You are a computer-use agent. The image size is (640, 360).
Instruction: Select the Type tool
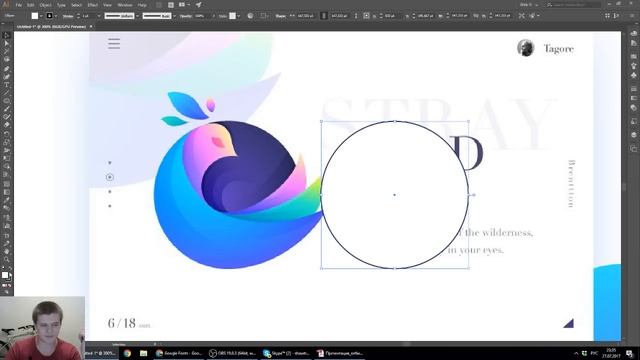6,84
